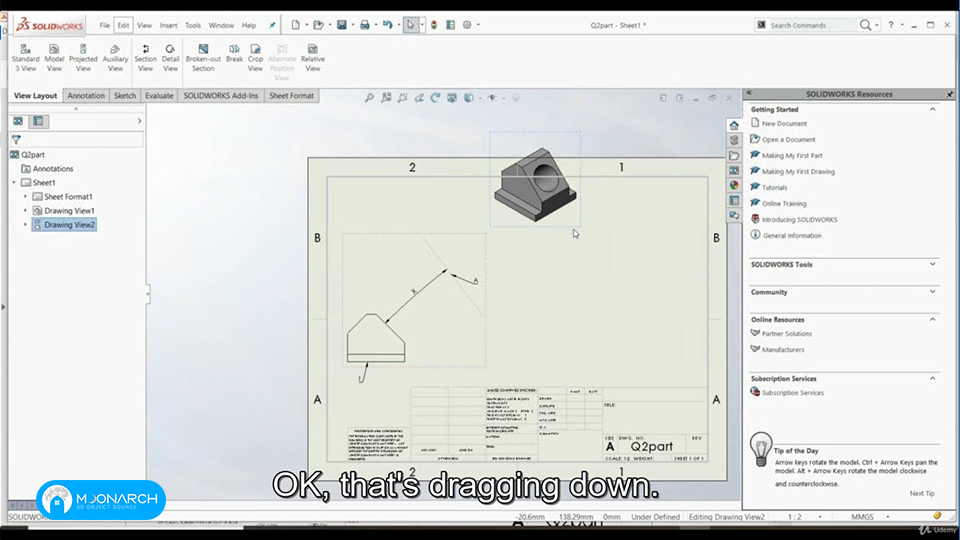
Task: Click the Break view tool
Action: click(x=234, y=53)
